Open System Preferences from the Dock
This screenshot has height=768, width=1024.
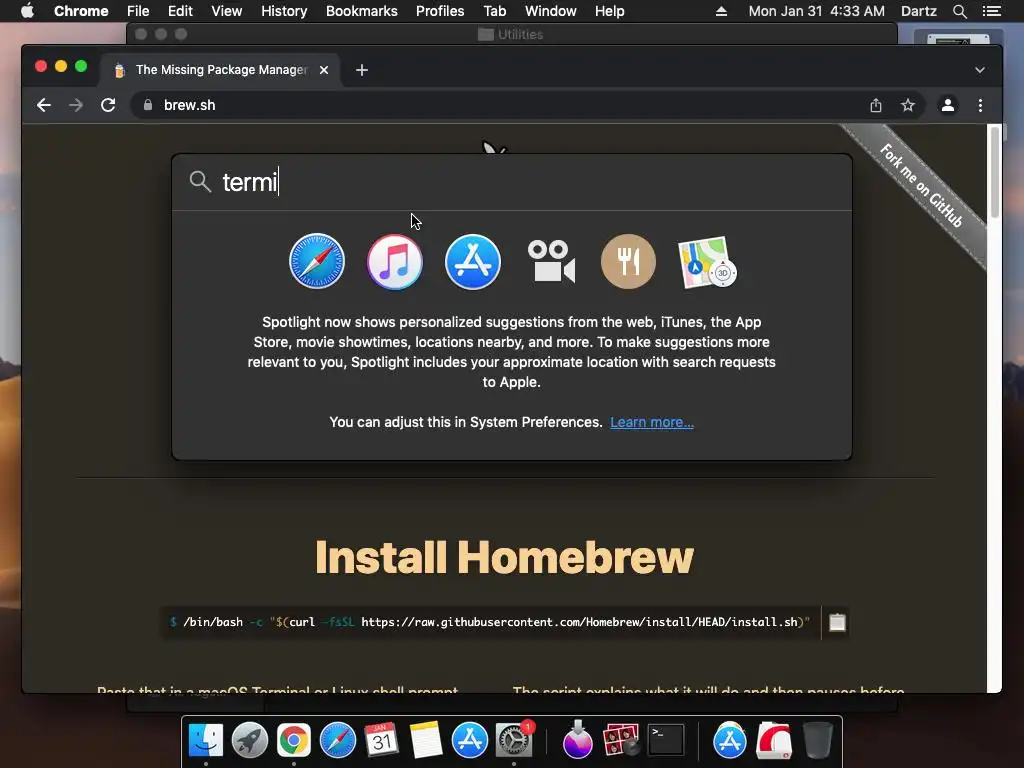(514, 740)
